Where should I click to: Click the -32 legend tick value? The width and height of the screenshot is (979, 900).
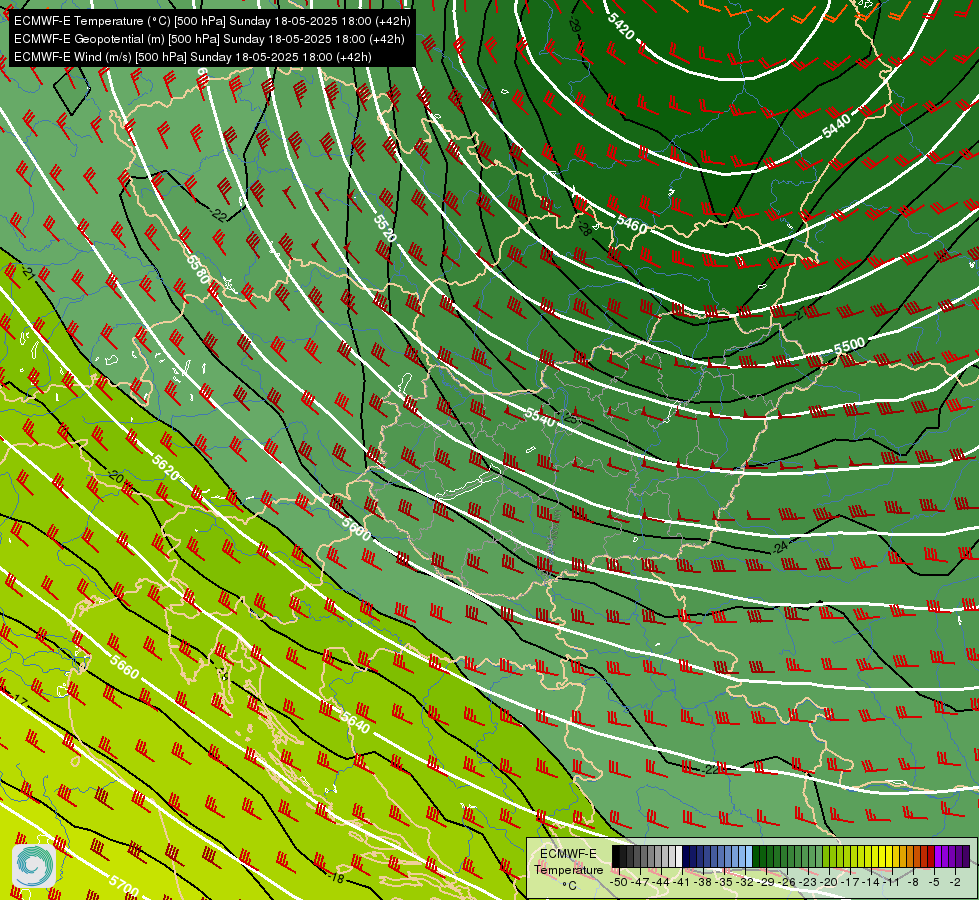coord(745,882)
